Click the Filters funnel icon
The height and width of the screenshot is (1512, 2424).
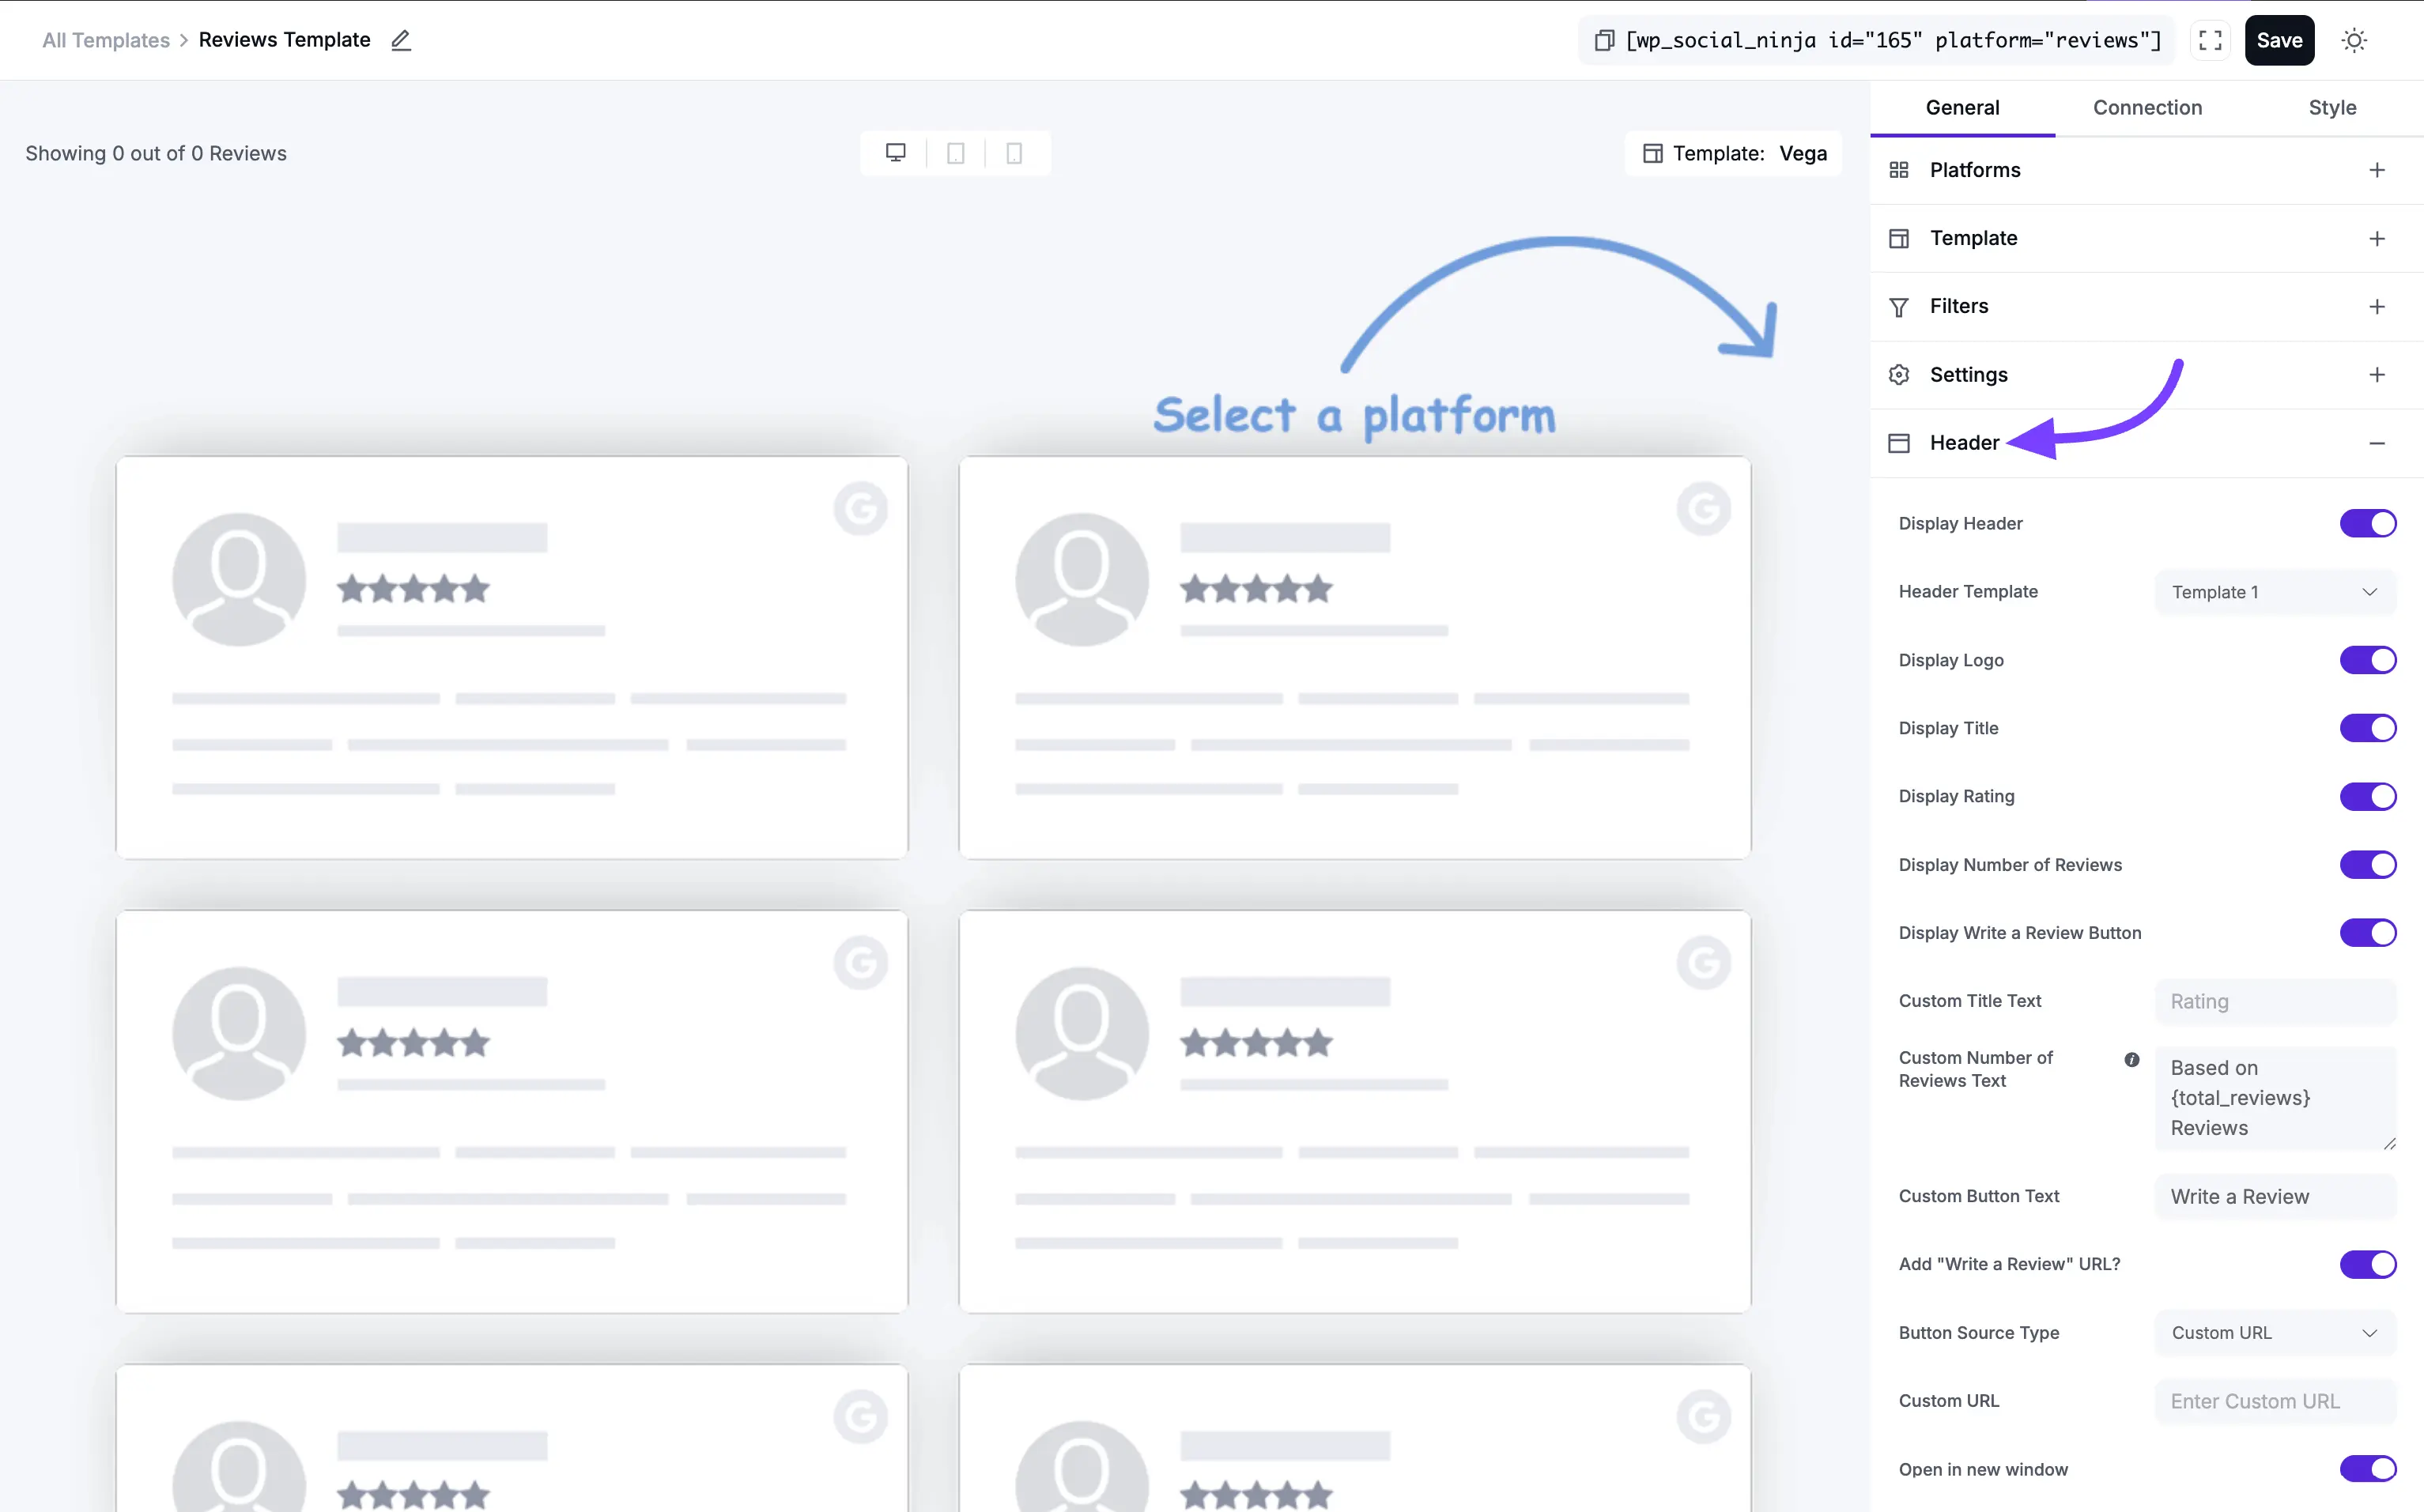tap(1899, 306)
